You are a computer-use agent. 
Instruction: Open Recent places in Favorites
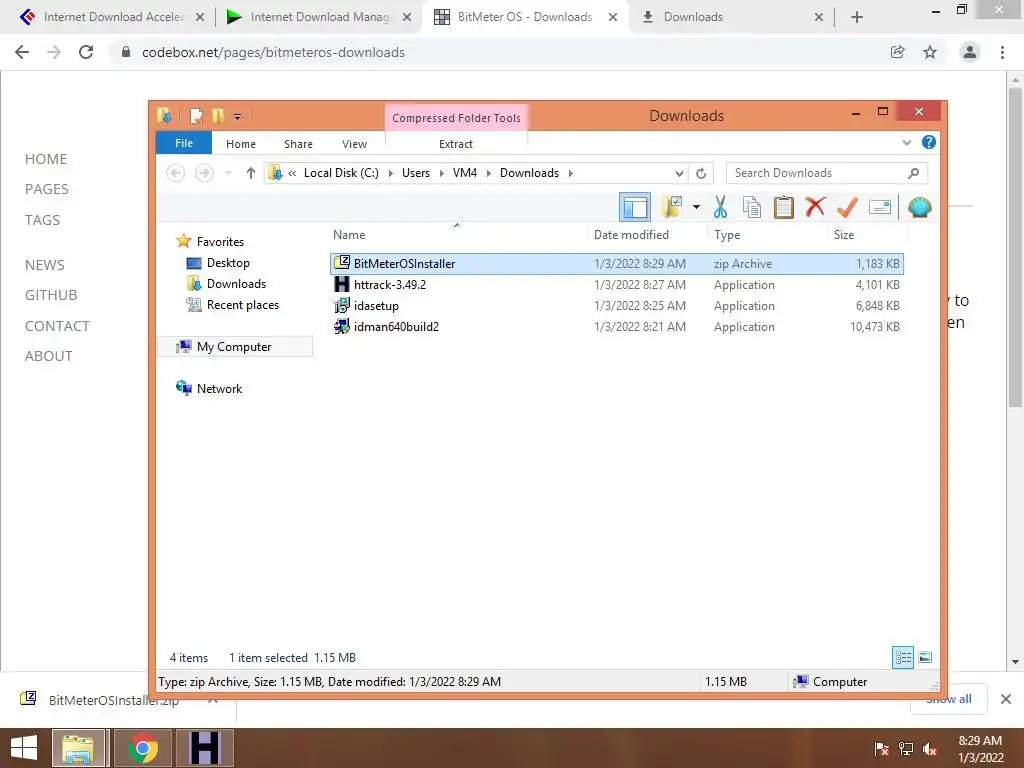pos(242,304)
